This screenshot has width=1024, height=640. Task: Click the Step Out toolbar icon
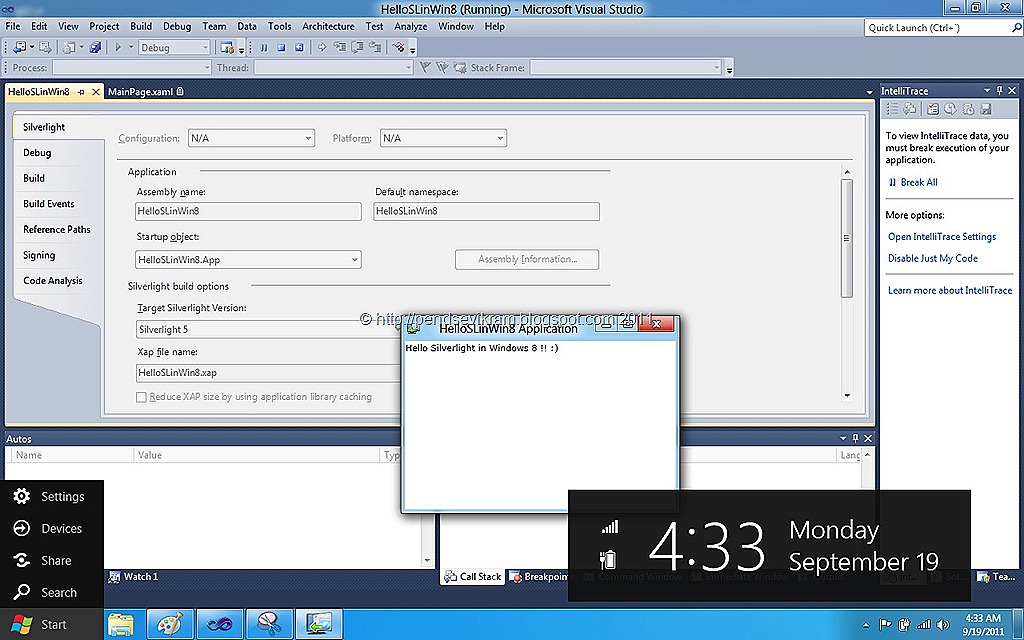375,47
